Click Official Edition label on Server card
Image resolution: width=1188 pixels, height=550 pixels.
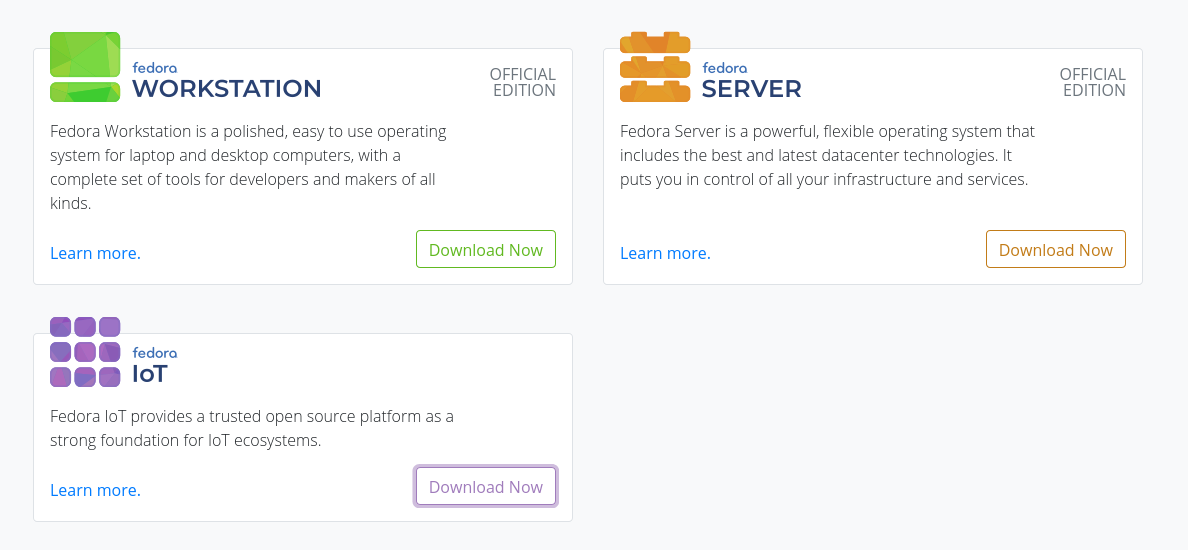coord(1093,83)
